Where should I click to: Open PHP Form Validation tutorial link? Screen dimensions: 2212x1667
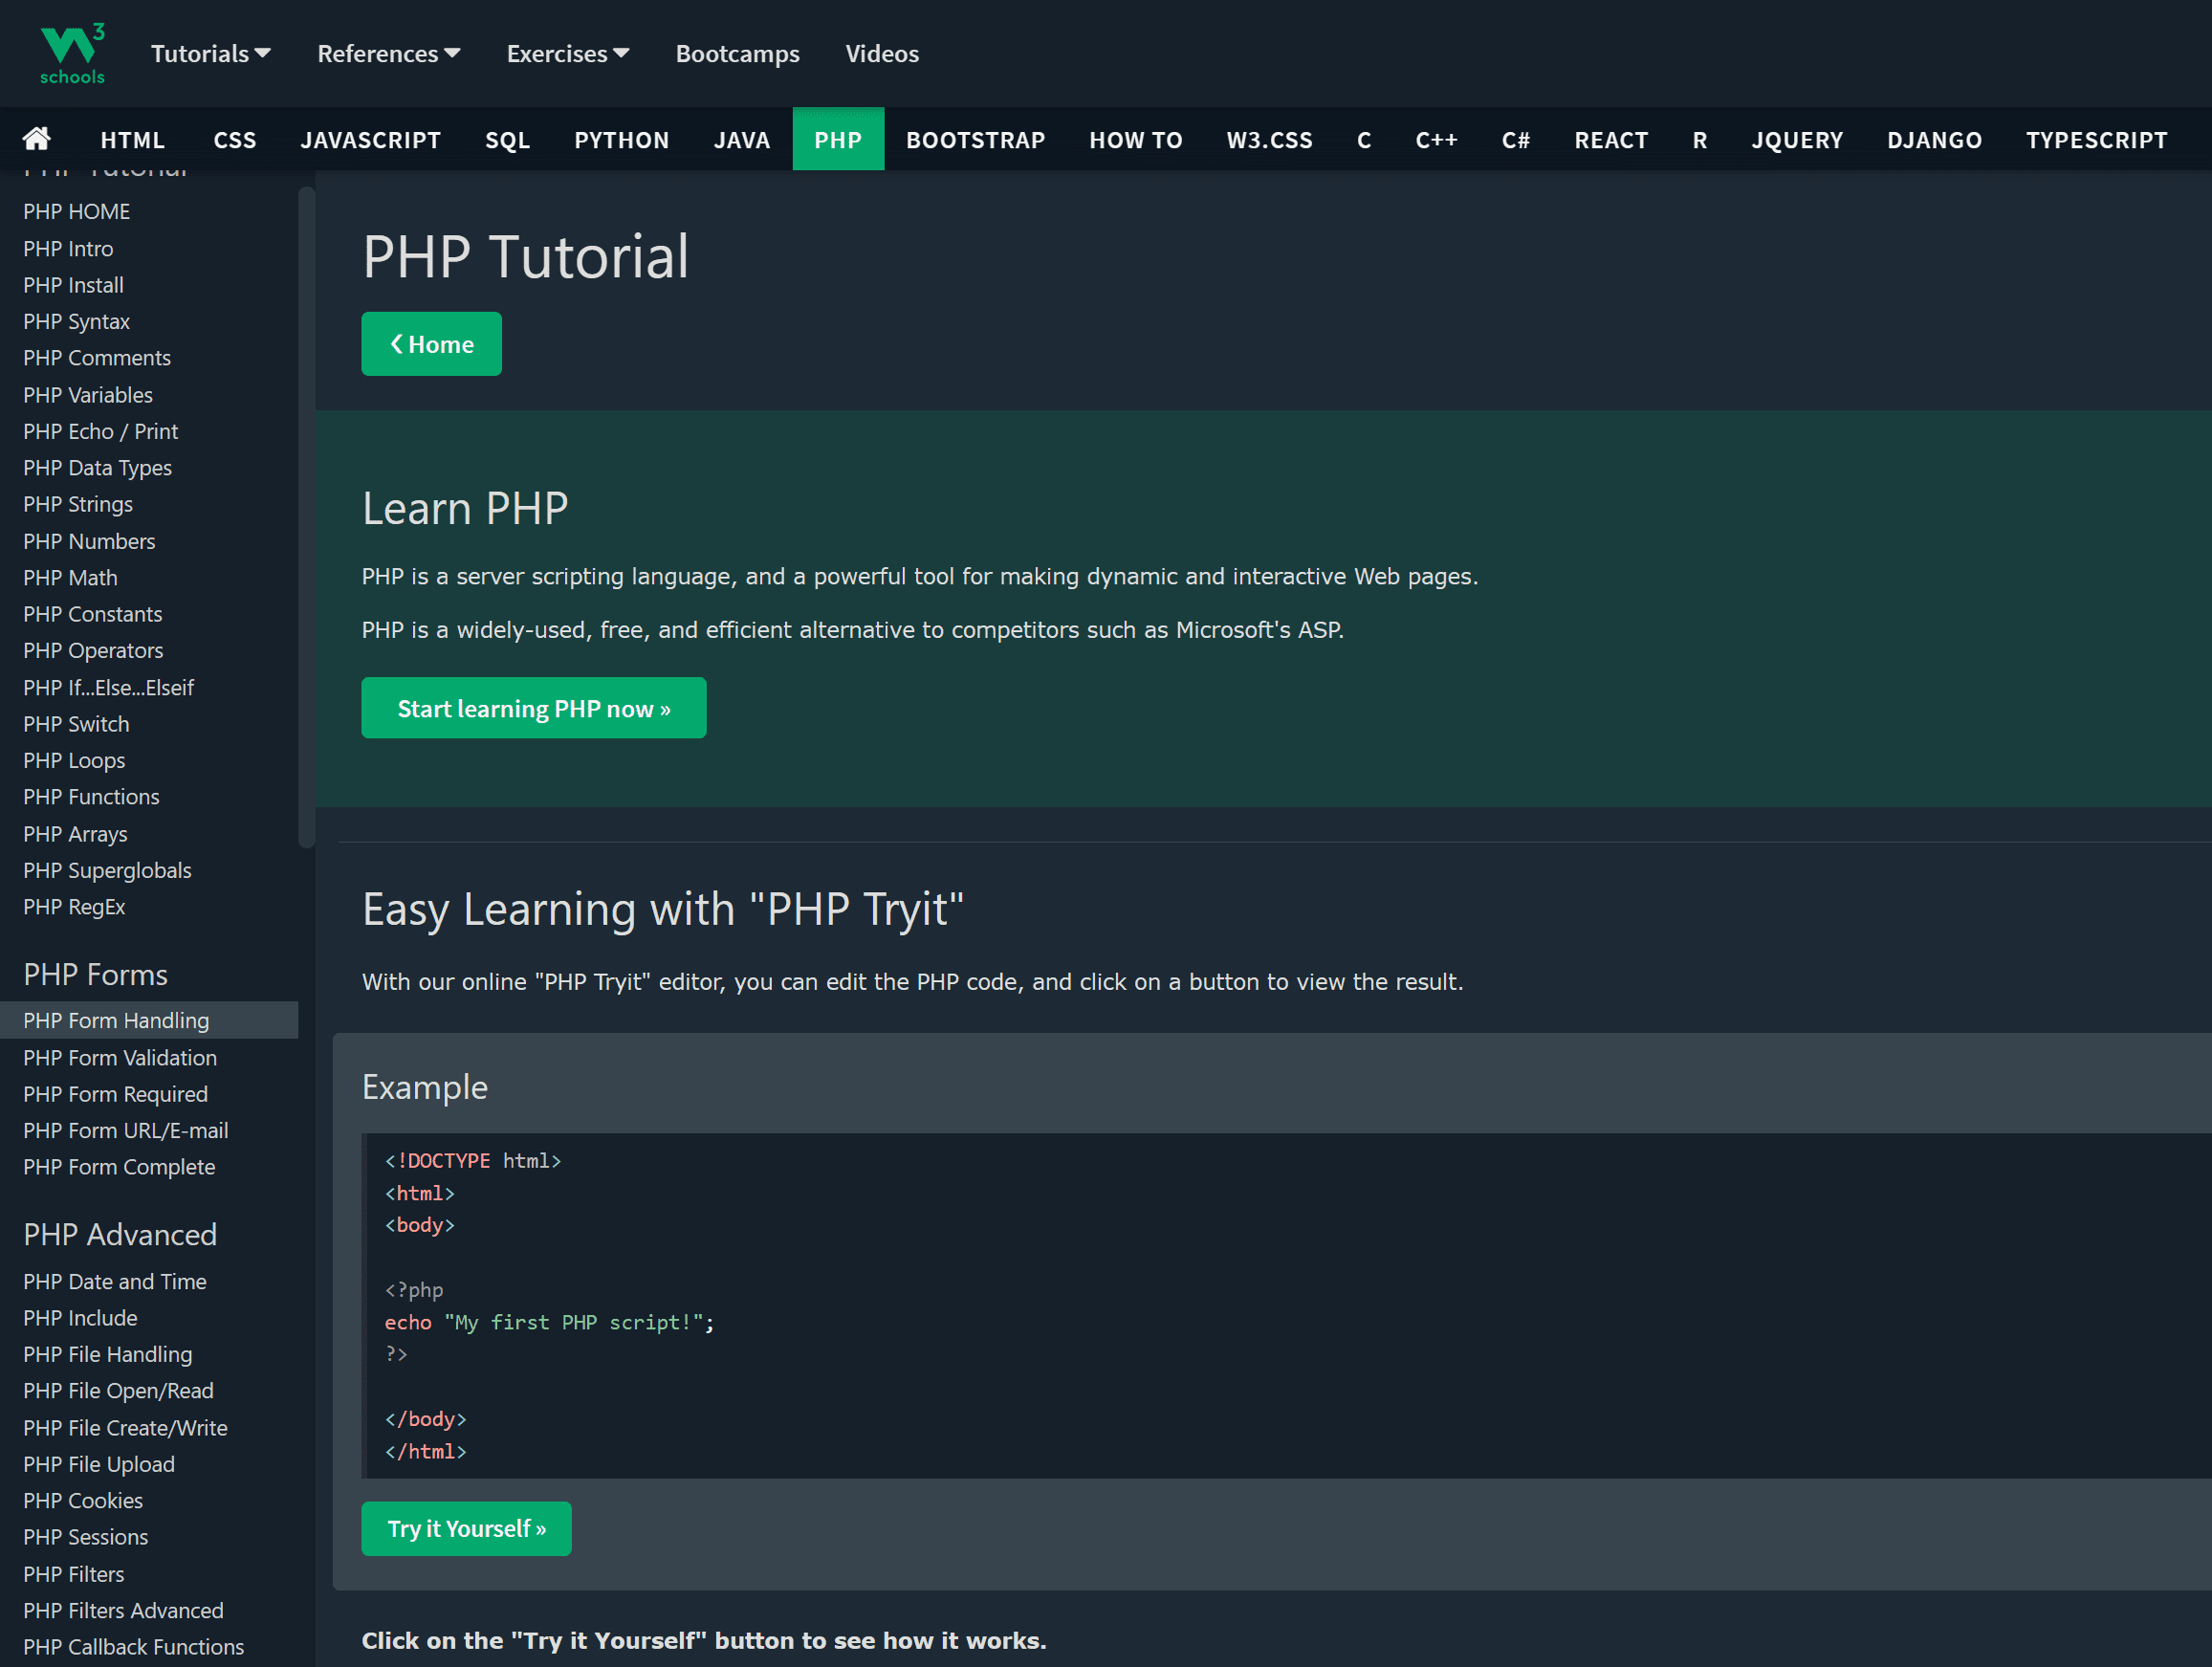tap(118, 1056)
